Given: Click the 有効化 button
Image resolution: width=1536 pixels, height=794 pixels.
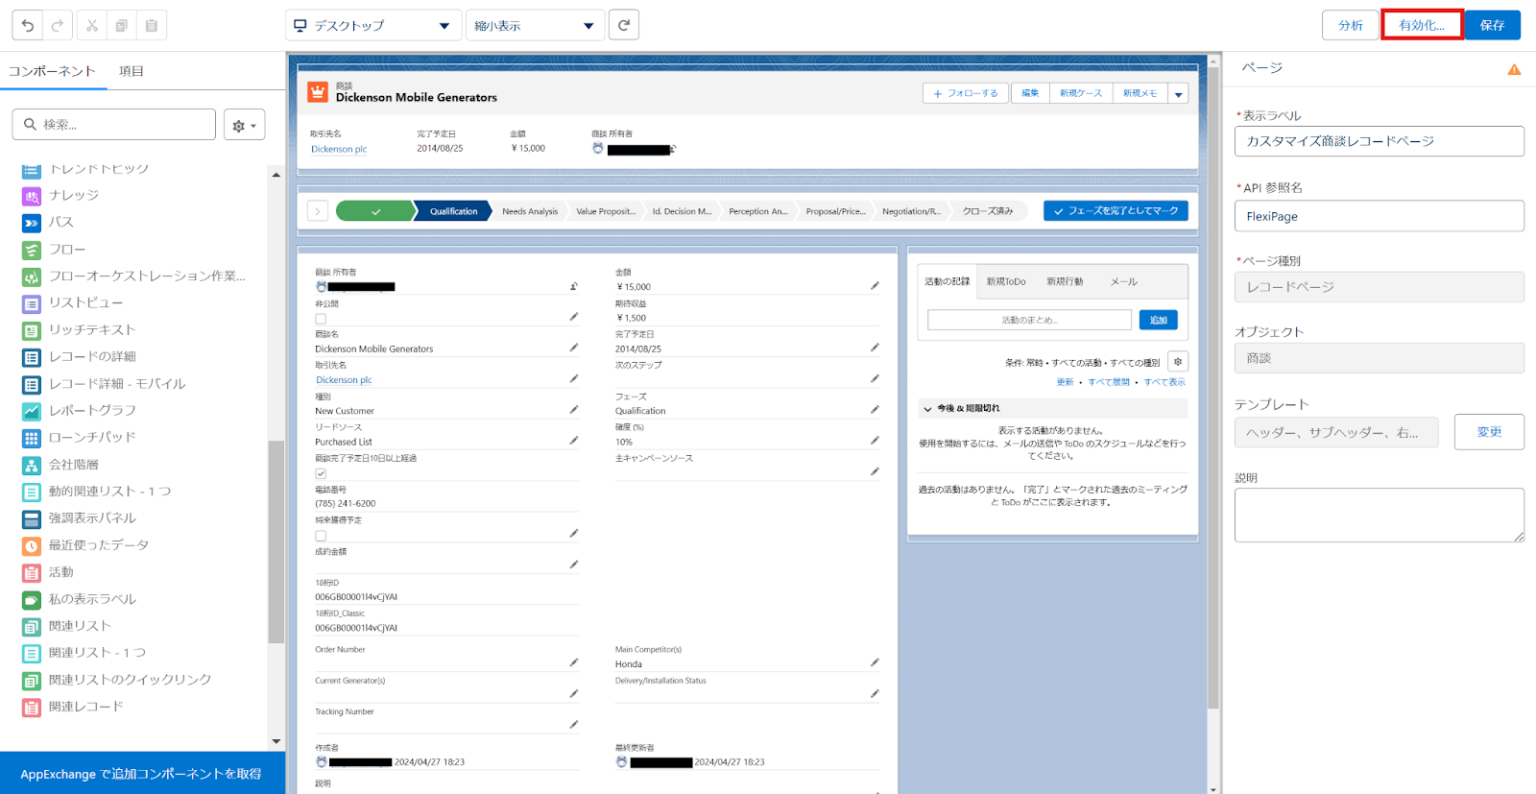Looking at the screenshot, I should click(x=1421, y=24).
